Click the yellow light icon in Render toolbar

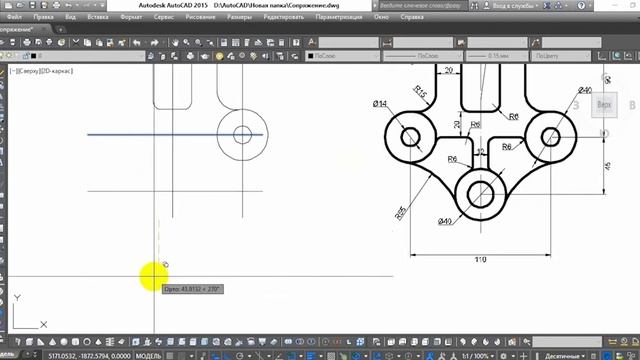point(219,56)
